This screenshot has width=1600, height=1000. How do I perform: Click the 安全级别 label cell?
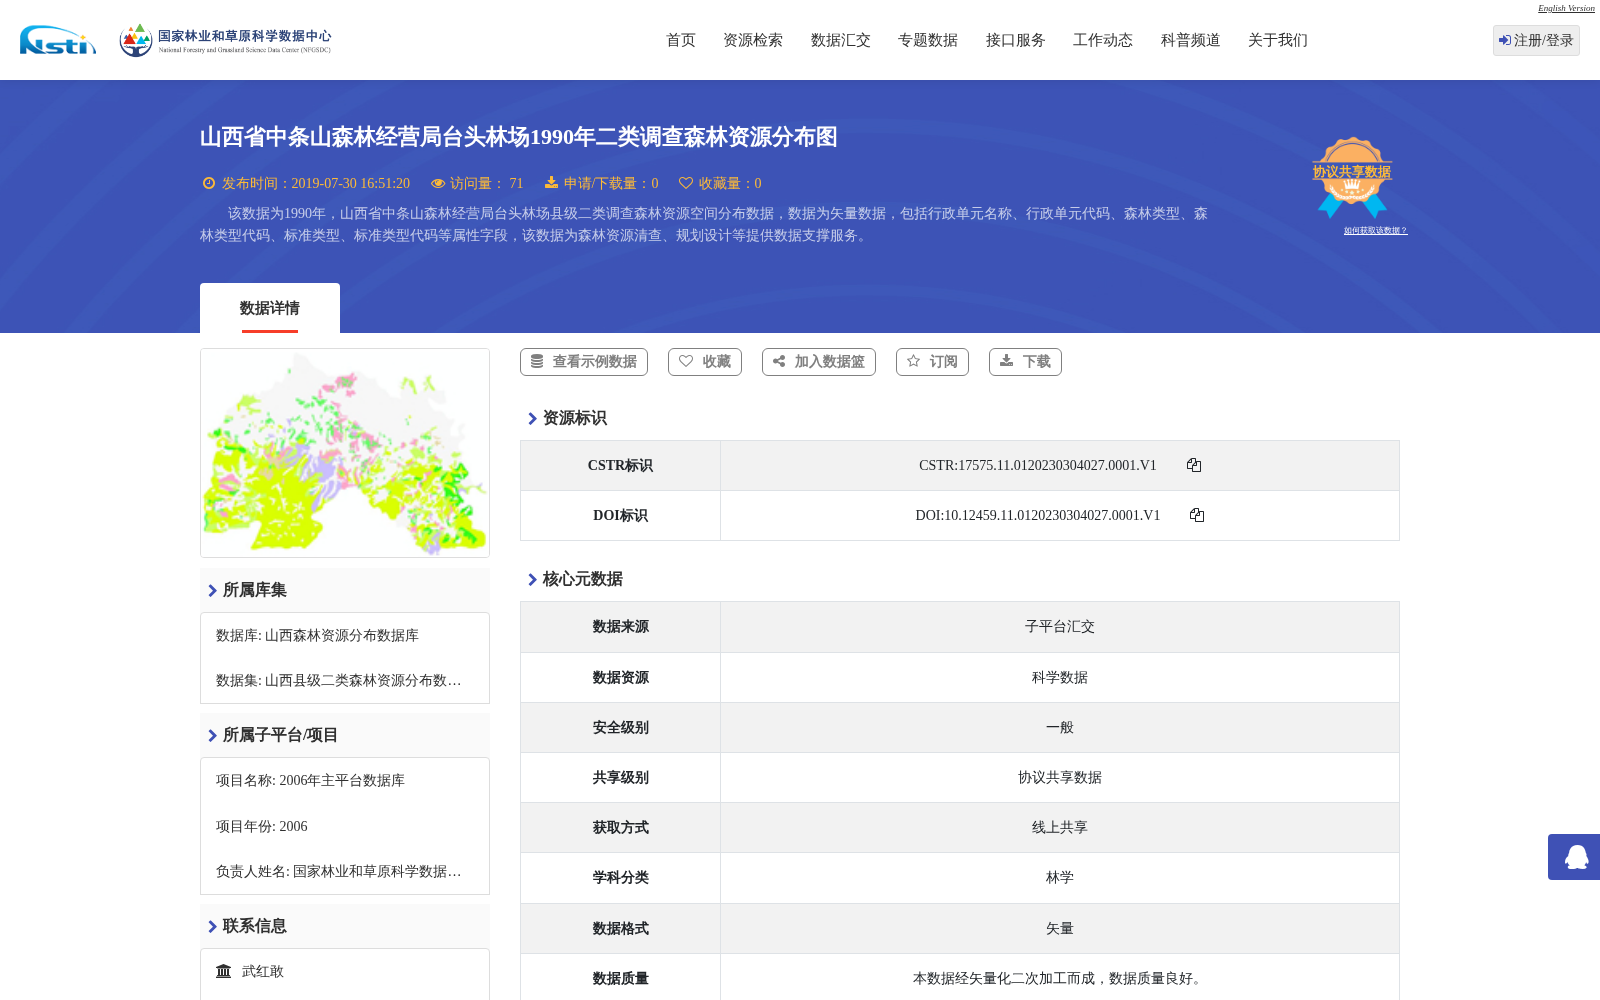point(620,727)
